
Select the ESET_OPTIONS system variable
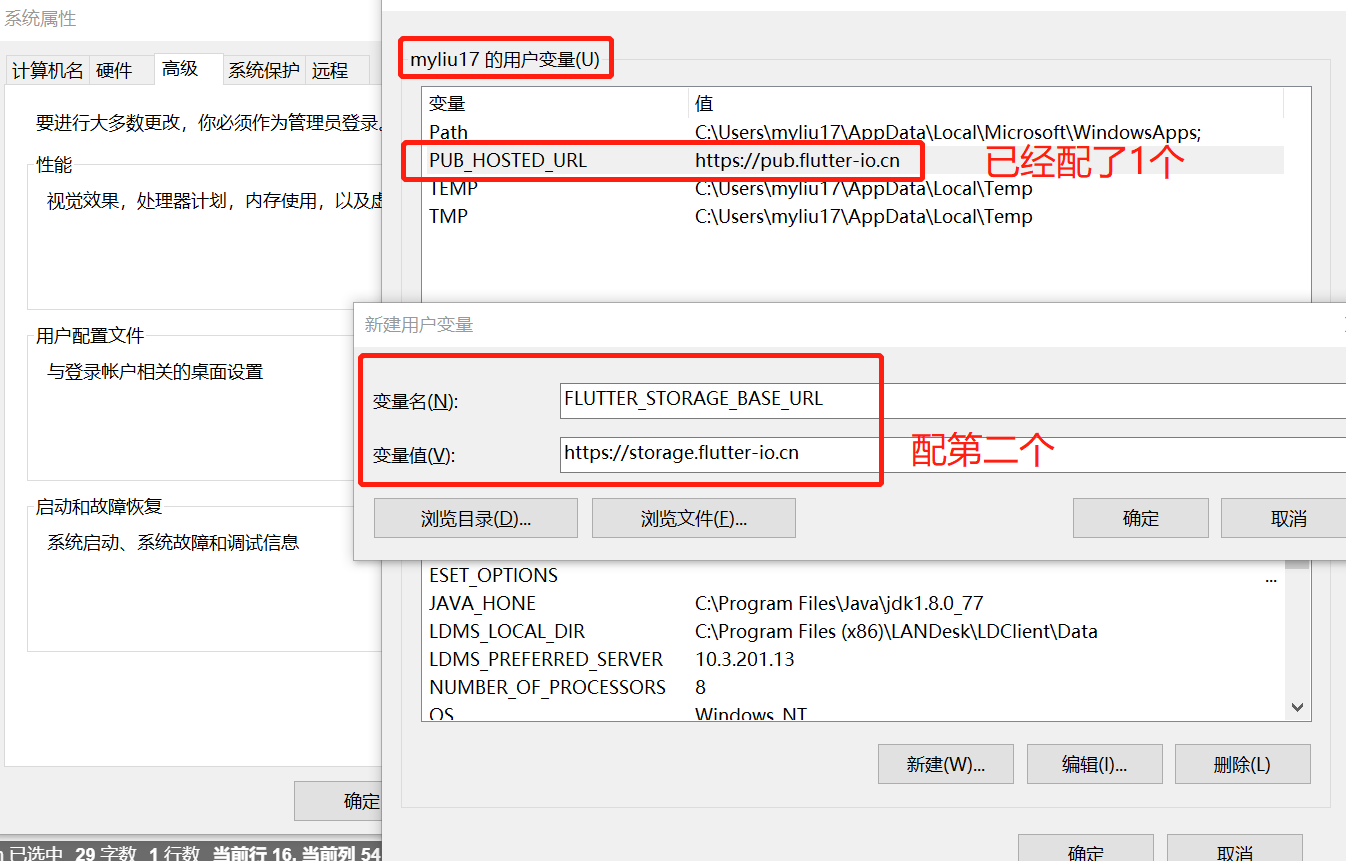[853, 575]
